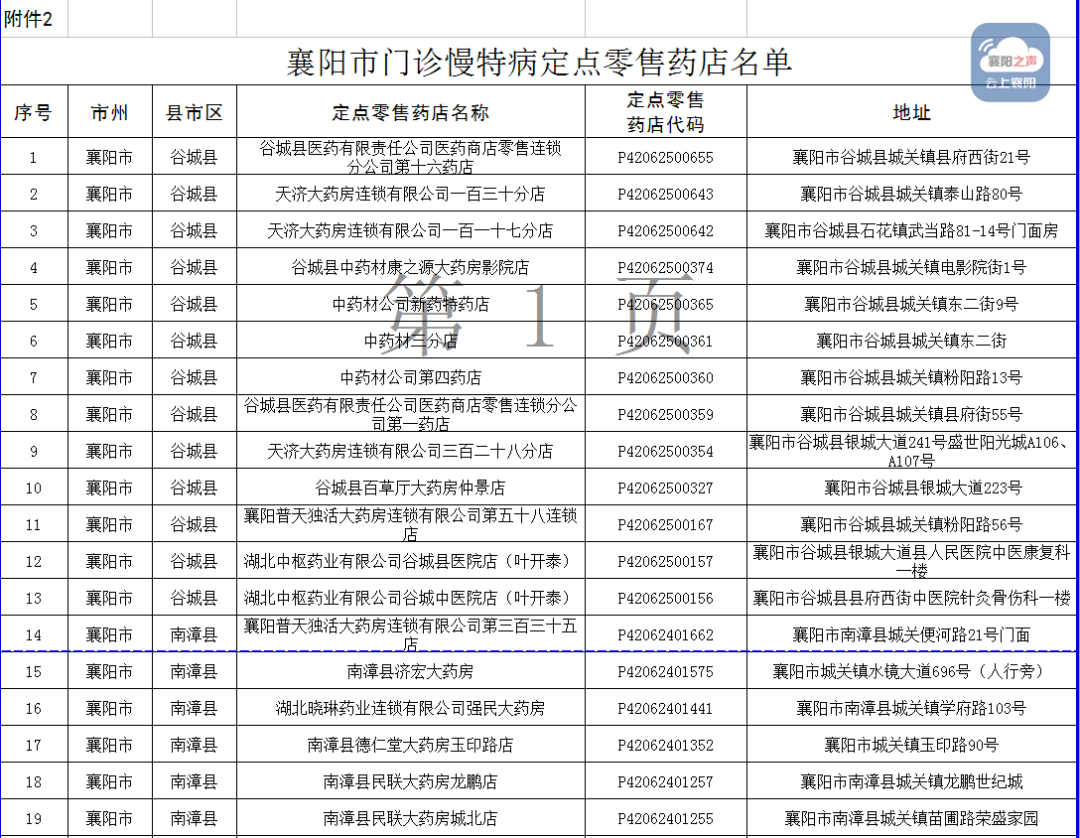Click the code cell P42062500642

coord(665,231)
